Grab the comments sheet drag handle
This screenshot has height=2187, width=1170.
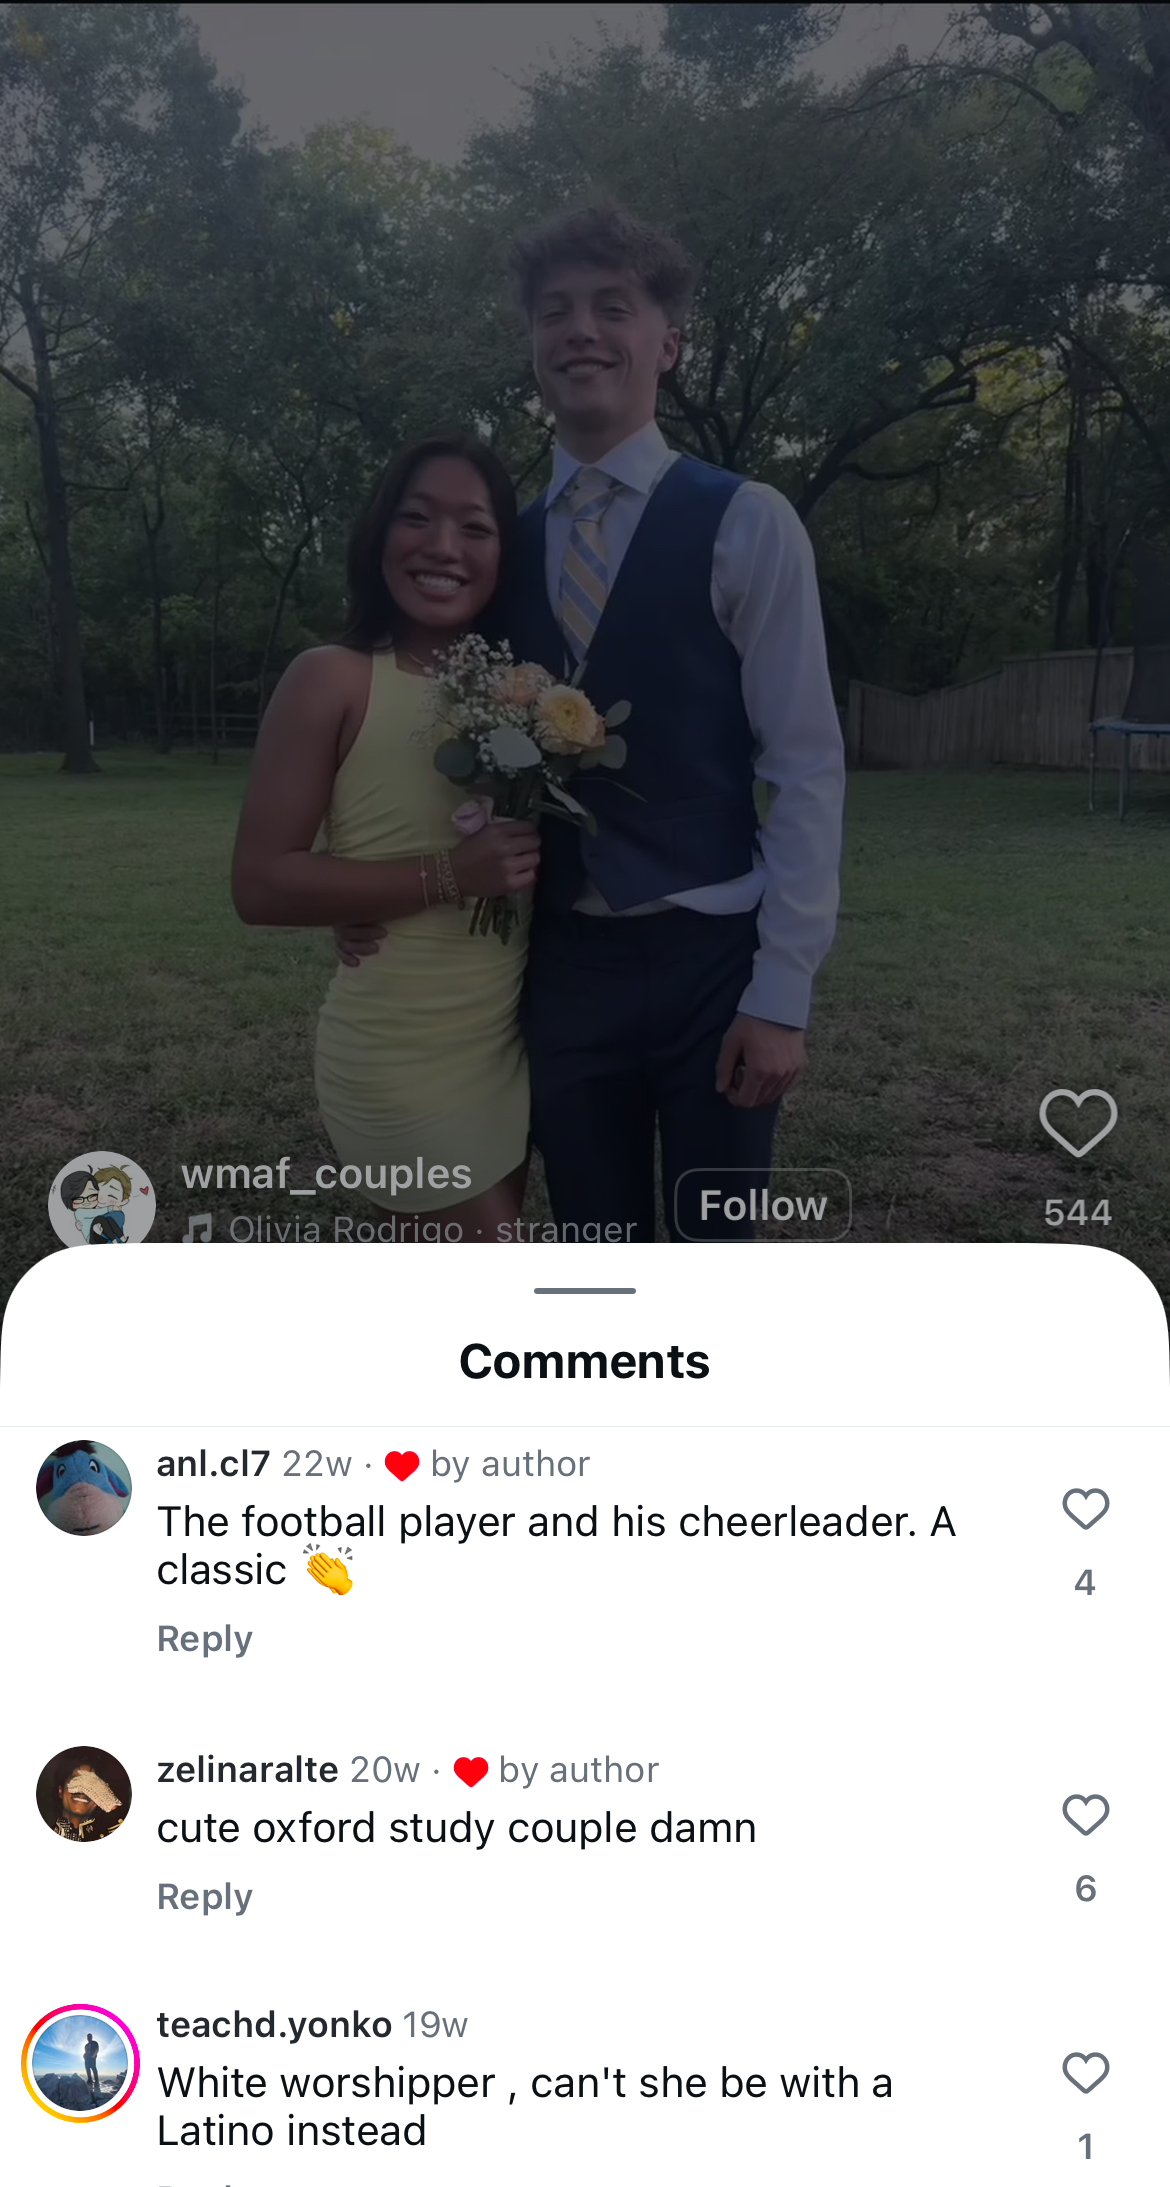pyautogui.click(x=585, y=1291)
